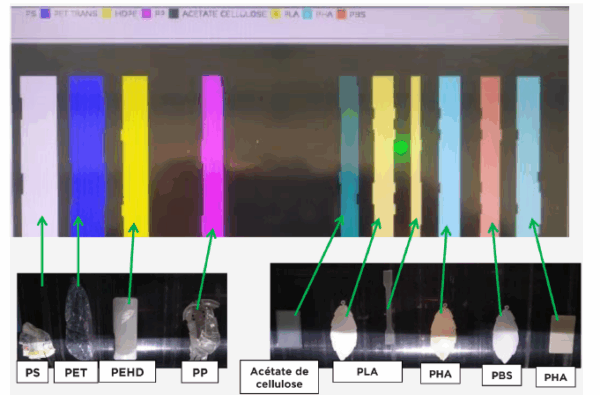Click the 'Acétate de cellulose' label box
The width and height of the screenshot is (600, 395).
(x=279, y=377)
